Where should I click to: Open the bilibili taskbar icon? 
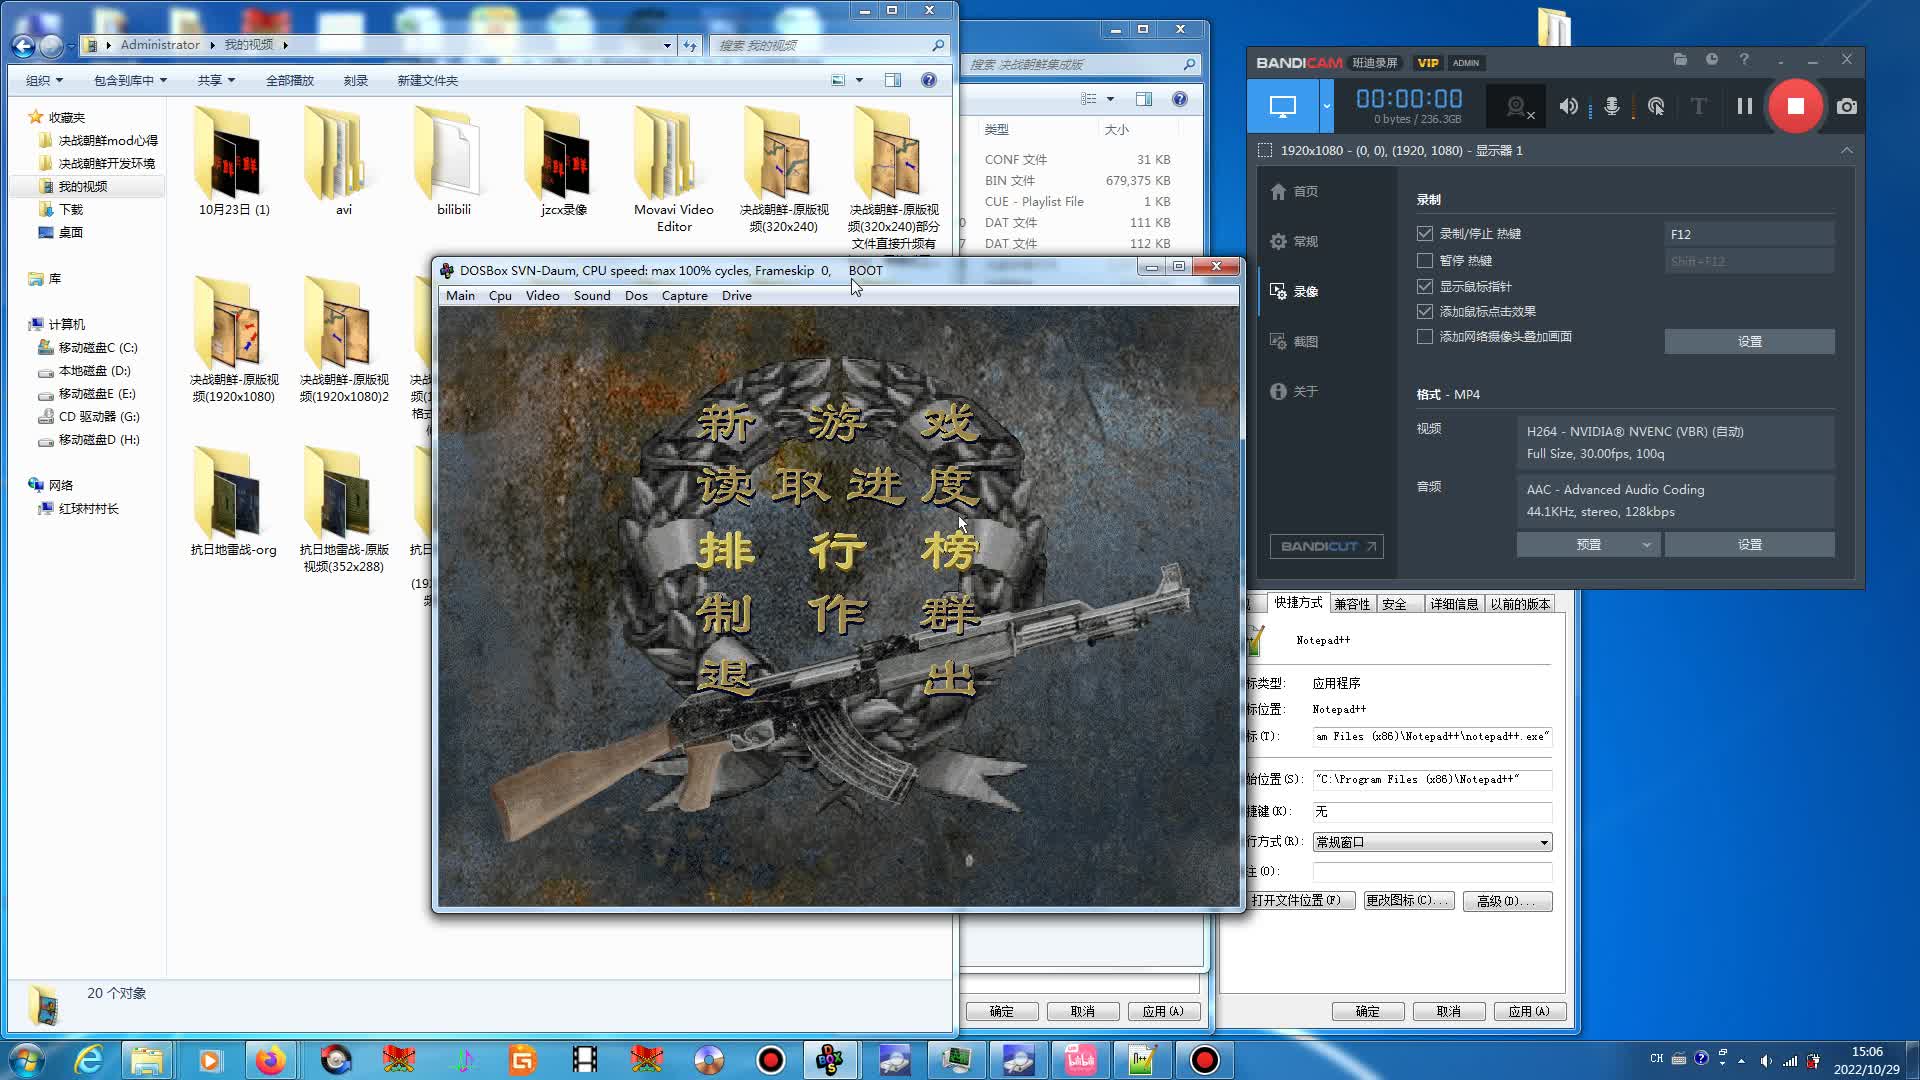click(x=1080, y=1060)
